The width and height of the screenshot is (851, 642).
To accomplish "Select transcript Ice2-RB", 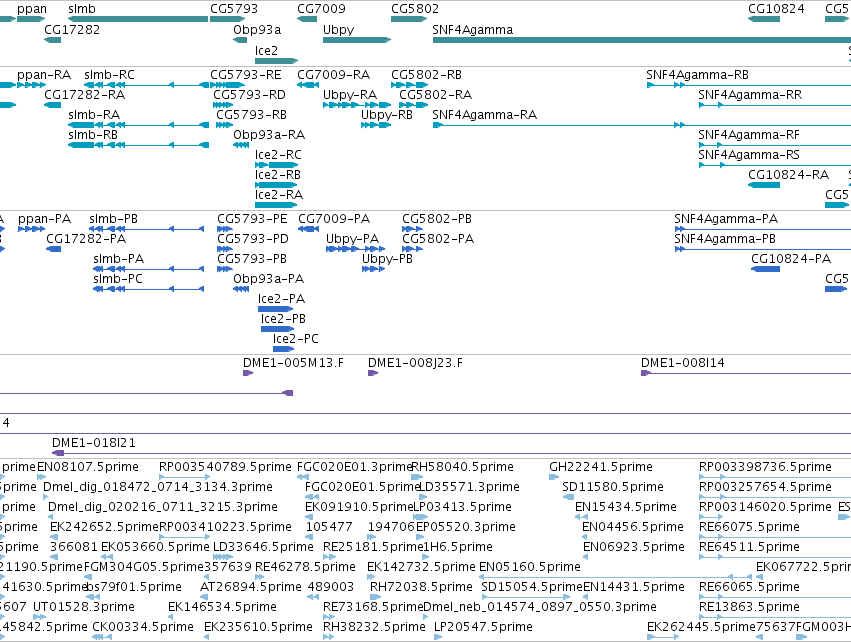I will (277, 175).
